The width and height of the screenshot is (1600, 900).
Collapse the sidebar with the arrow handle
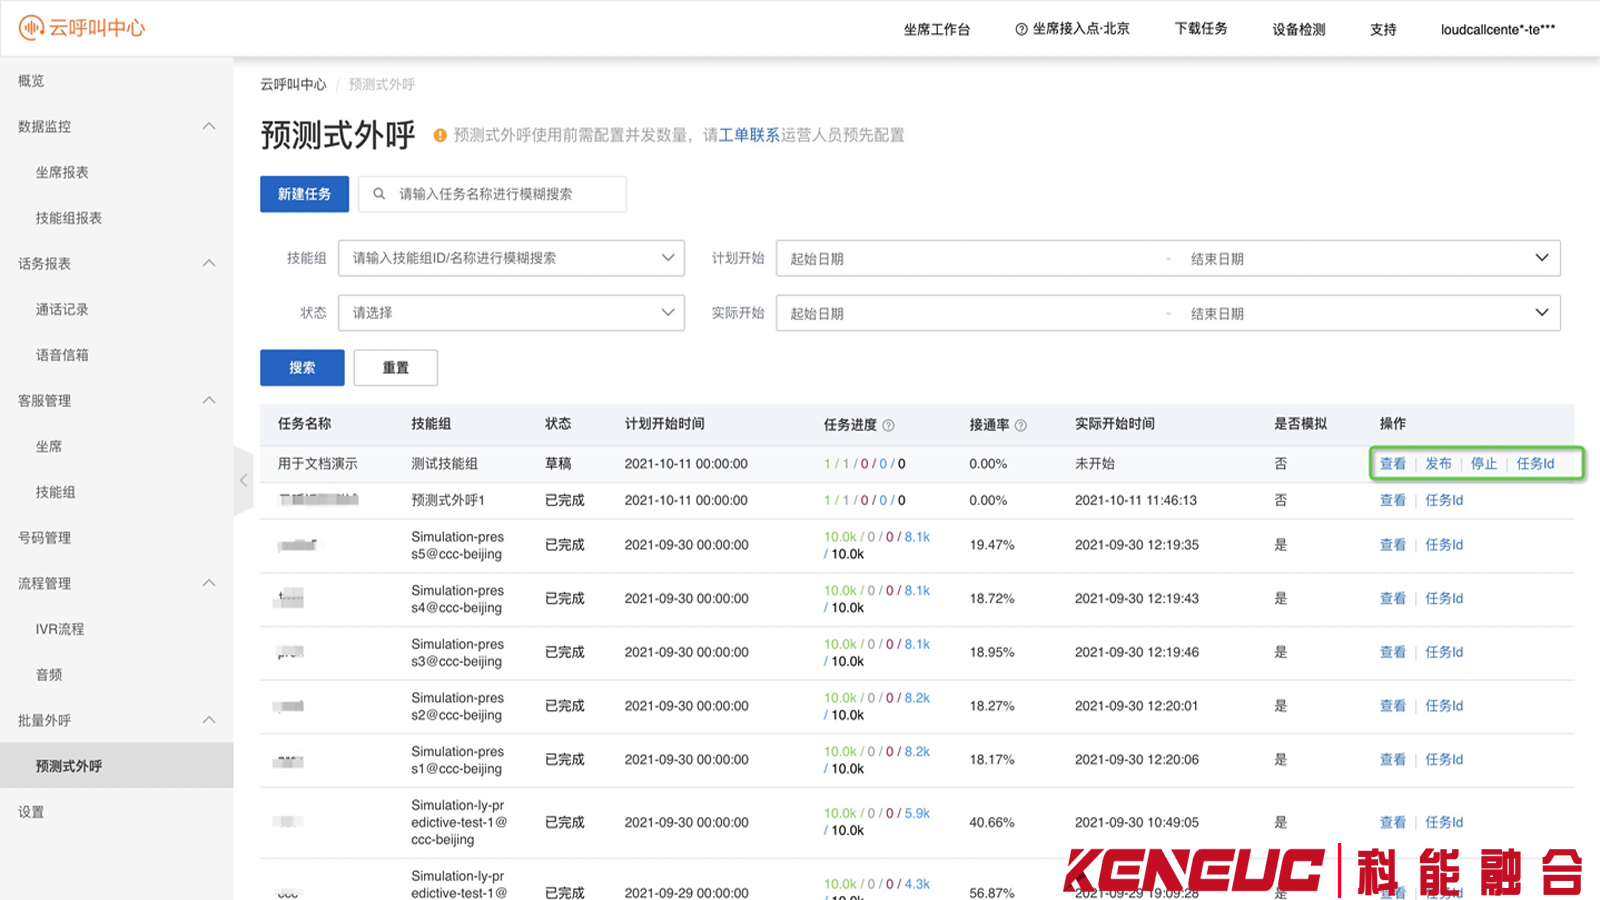tap(243, 481)
